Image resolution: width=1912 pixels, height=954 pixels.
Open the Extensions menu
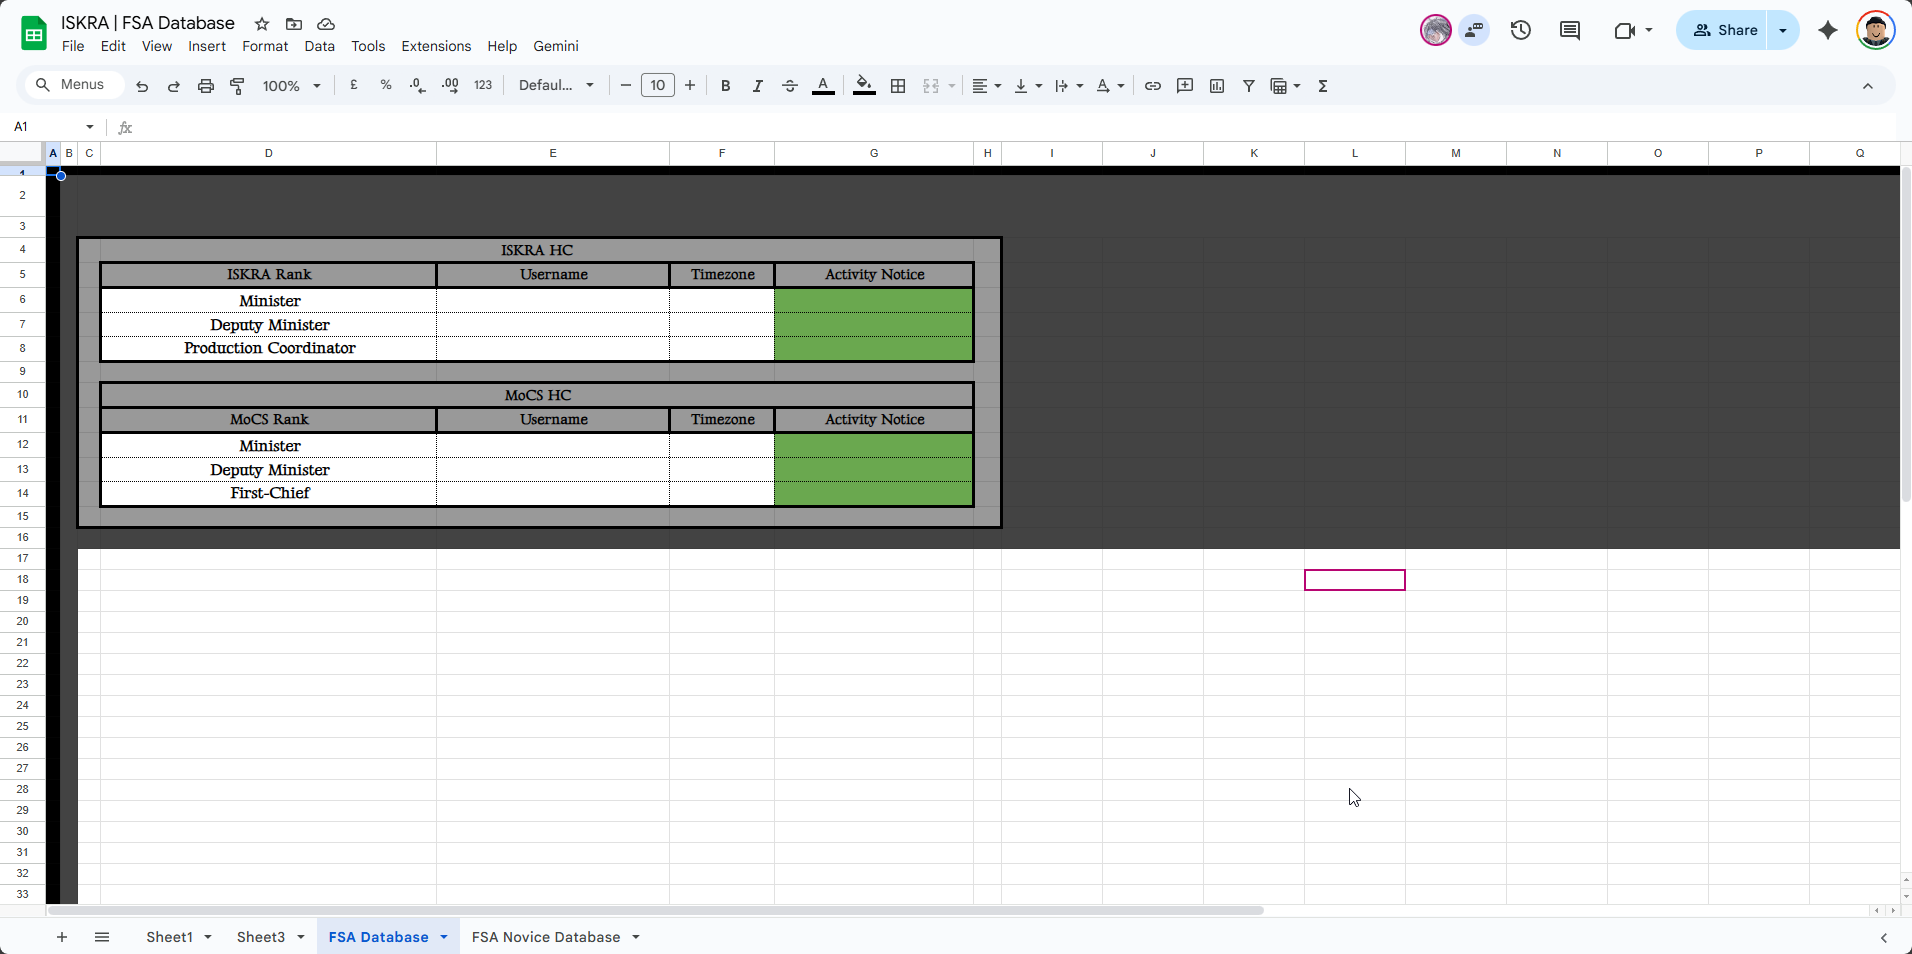coord(436,46)
